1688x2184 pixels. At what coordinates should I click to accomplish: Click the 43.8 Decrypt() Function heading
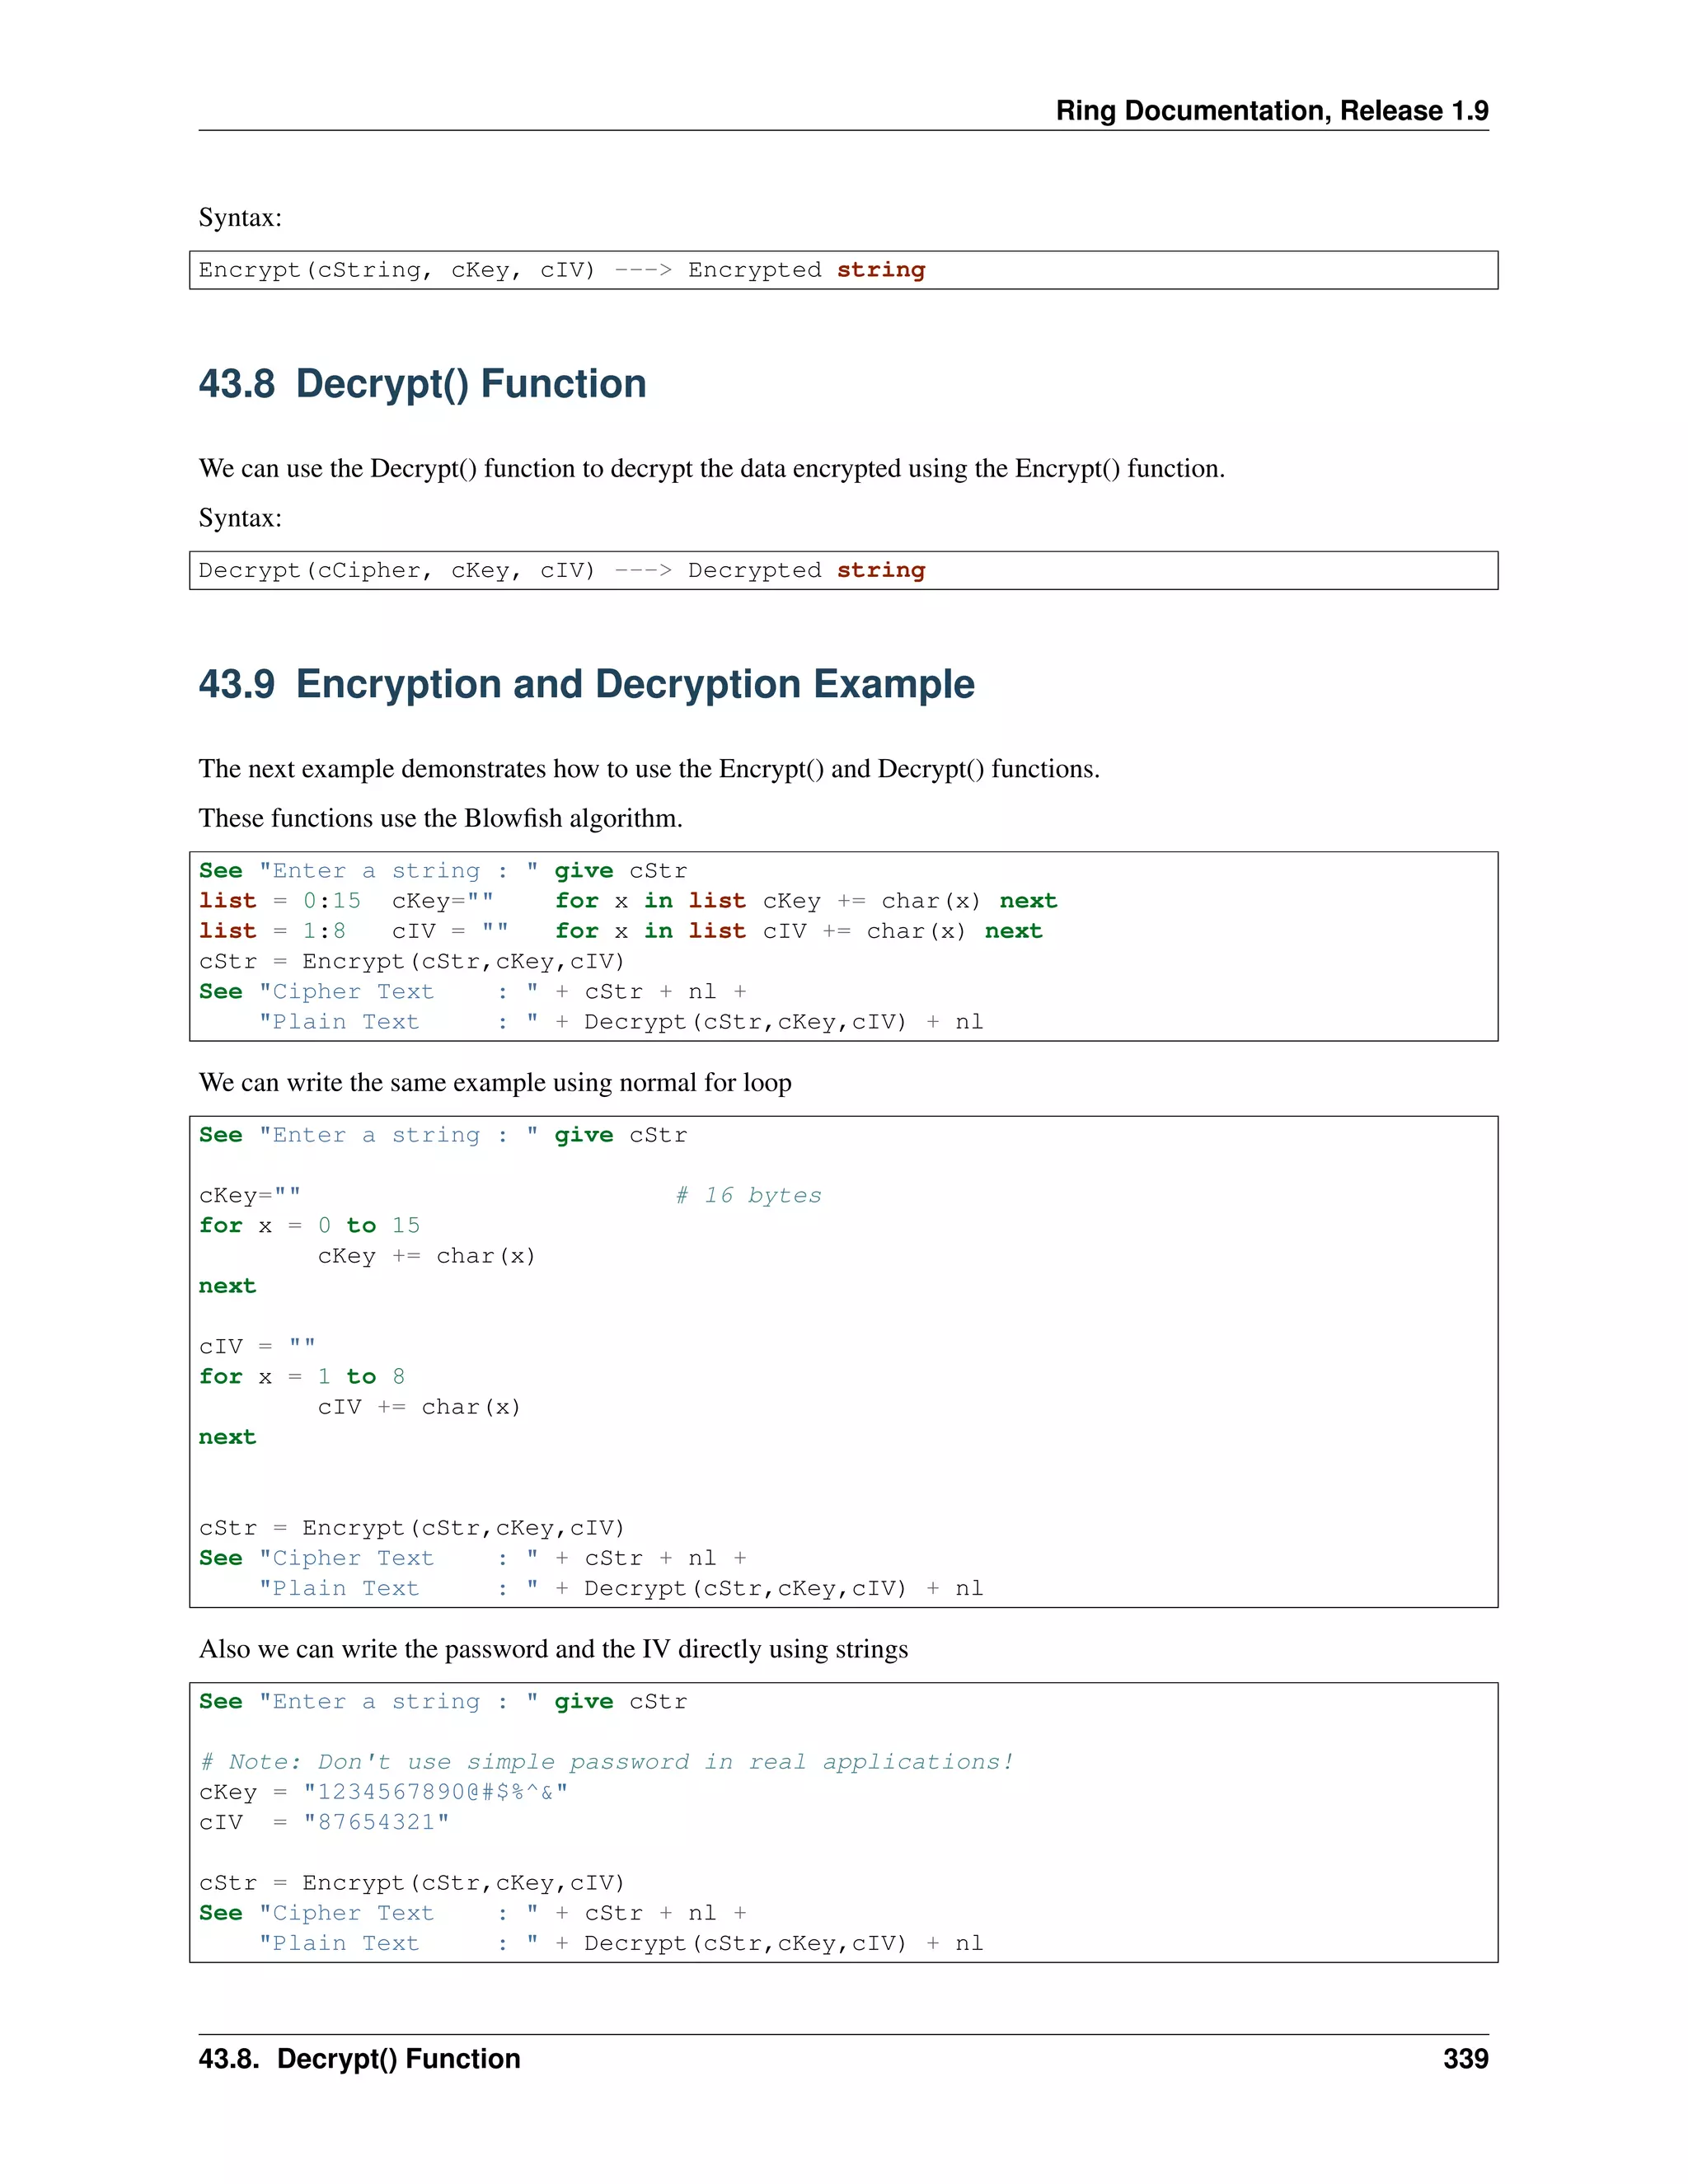[x=422, y=384]
